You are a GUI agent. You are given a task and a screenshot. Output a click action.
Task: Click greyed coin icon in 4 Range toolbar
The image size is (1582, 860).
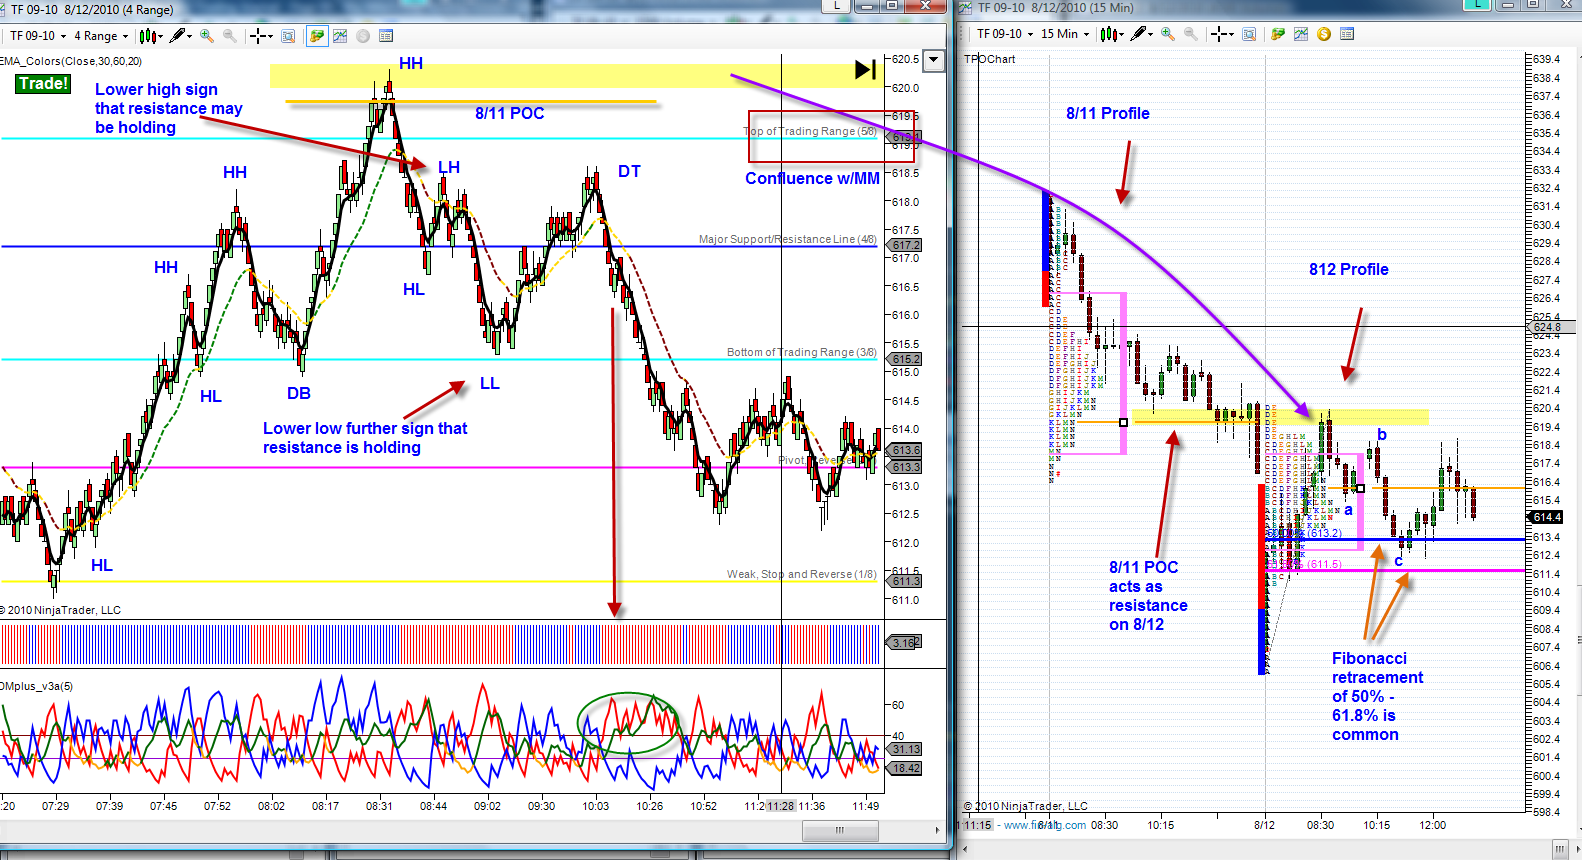[x=363, y=36]
